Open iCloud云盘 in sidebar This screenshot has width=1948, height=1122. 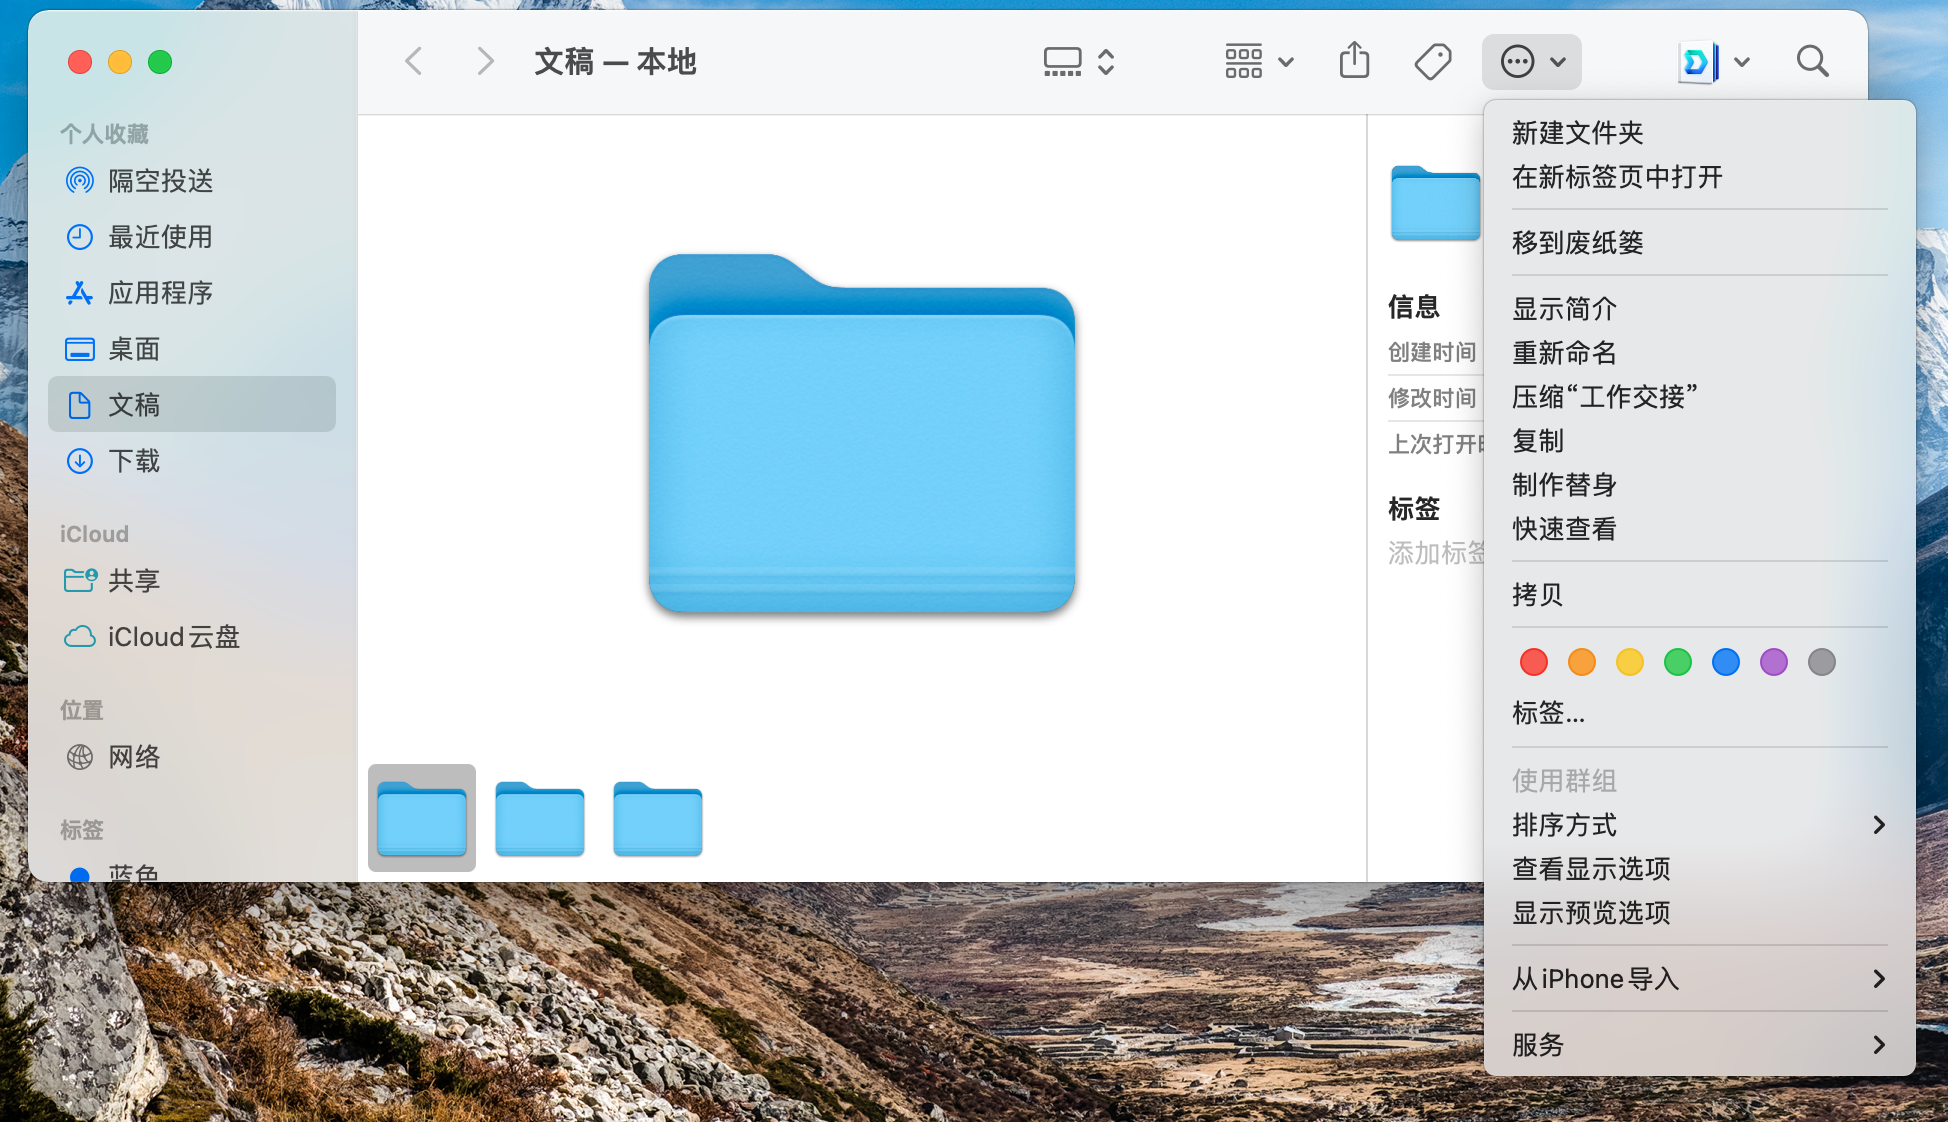click(x=173, y=637)
